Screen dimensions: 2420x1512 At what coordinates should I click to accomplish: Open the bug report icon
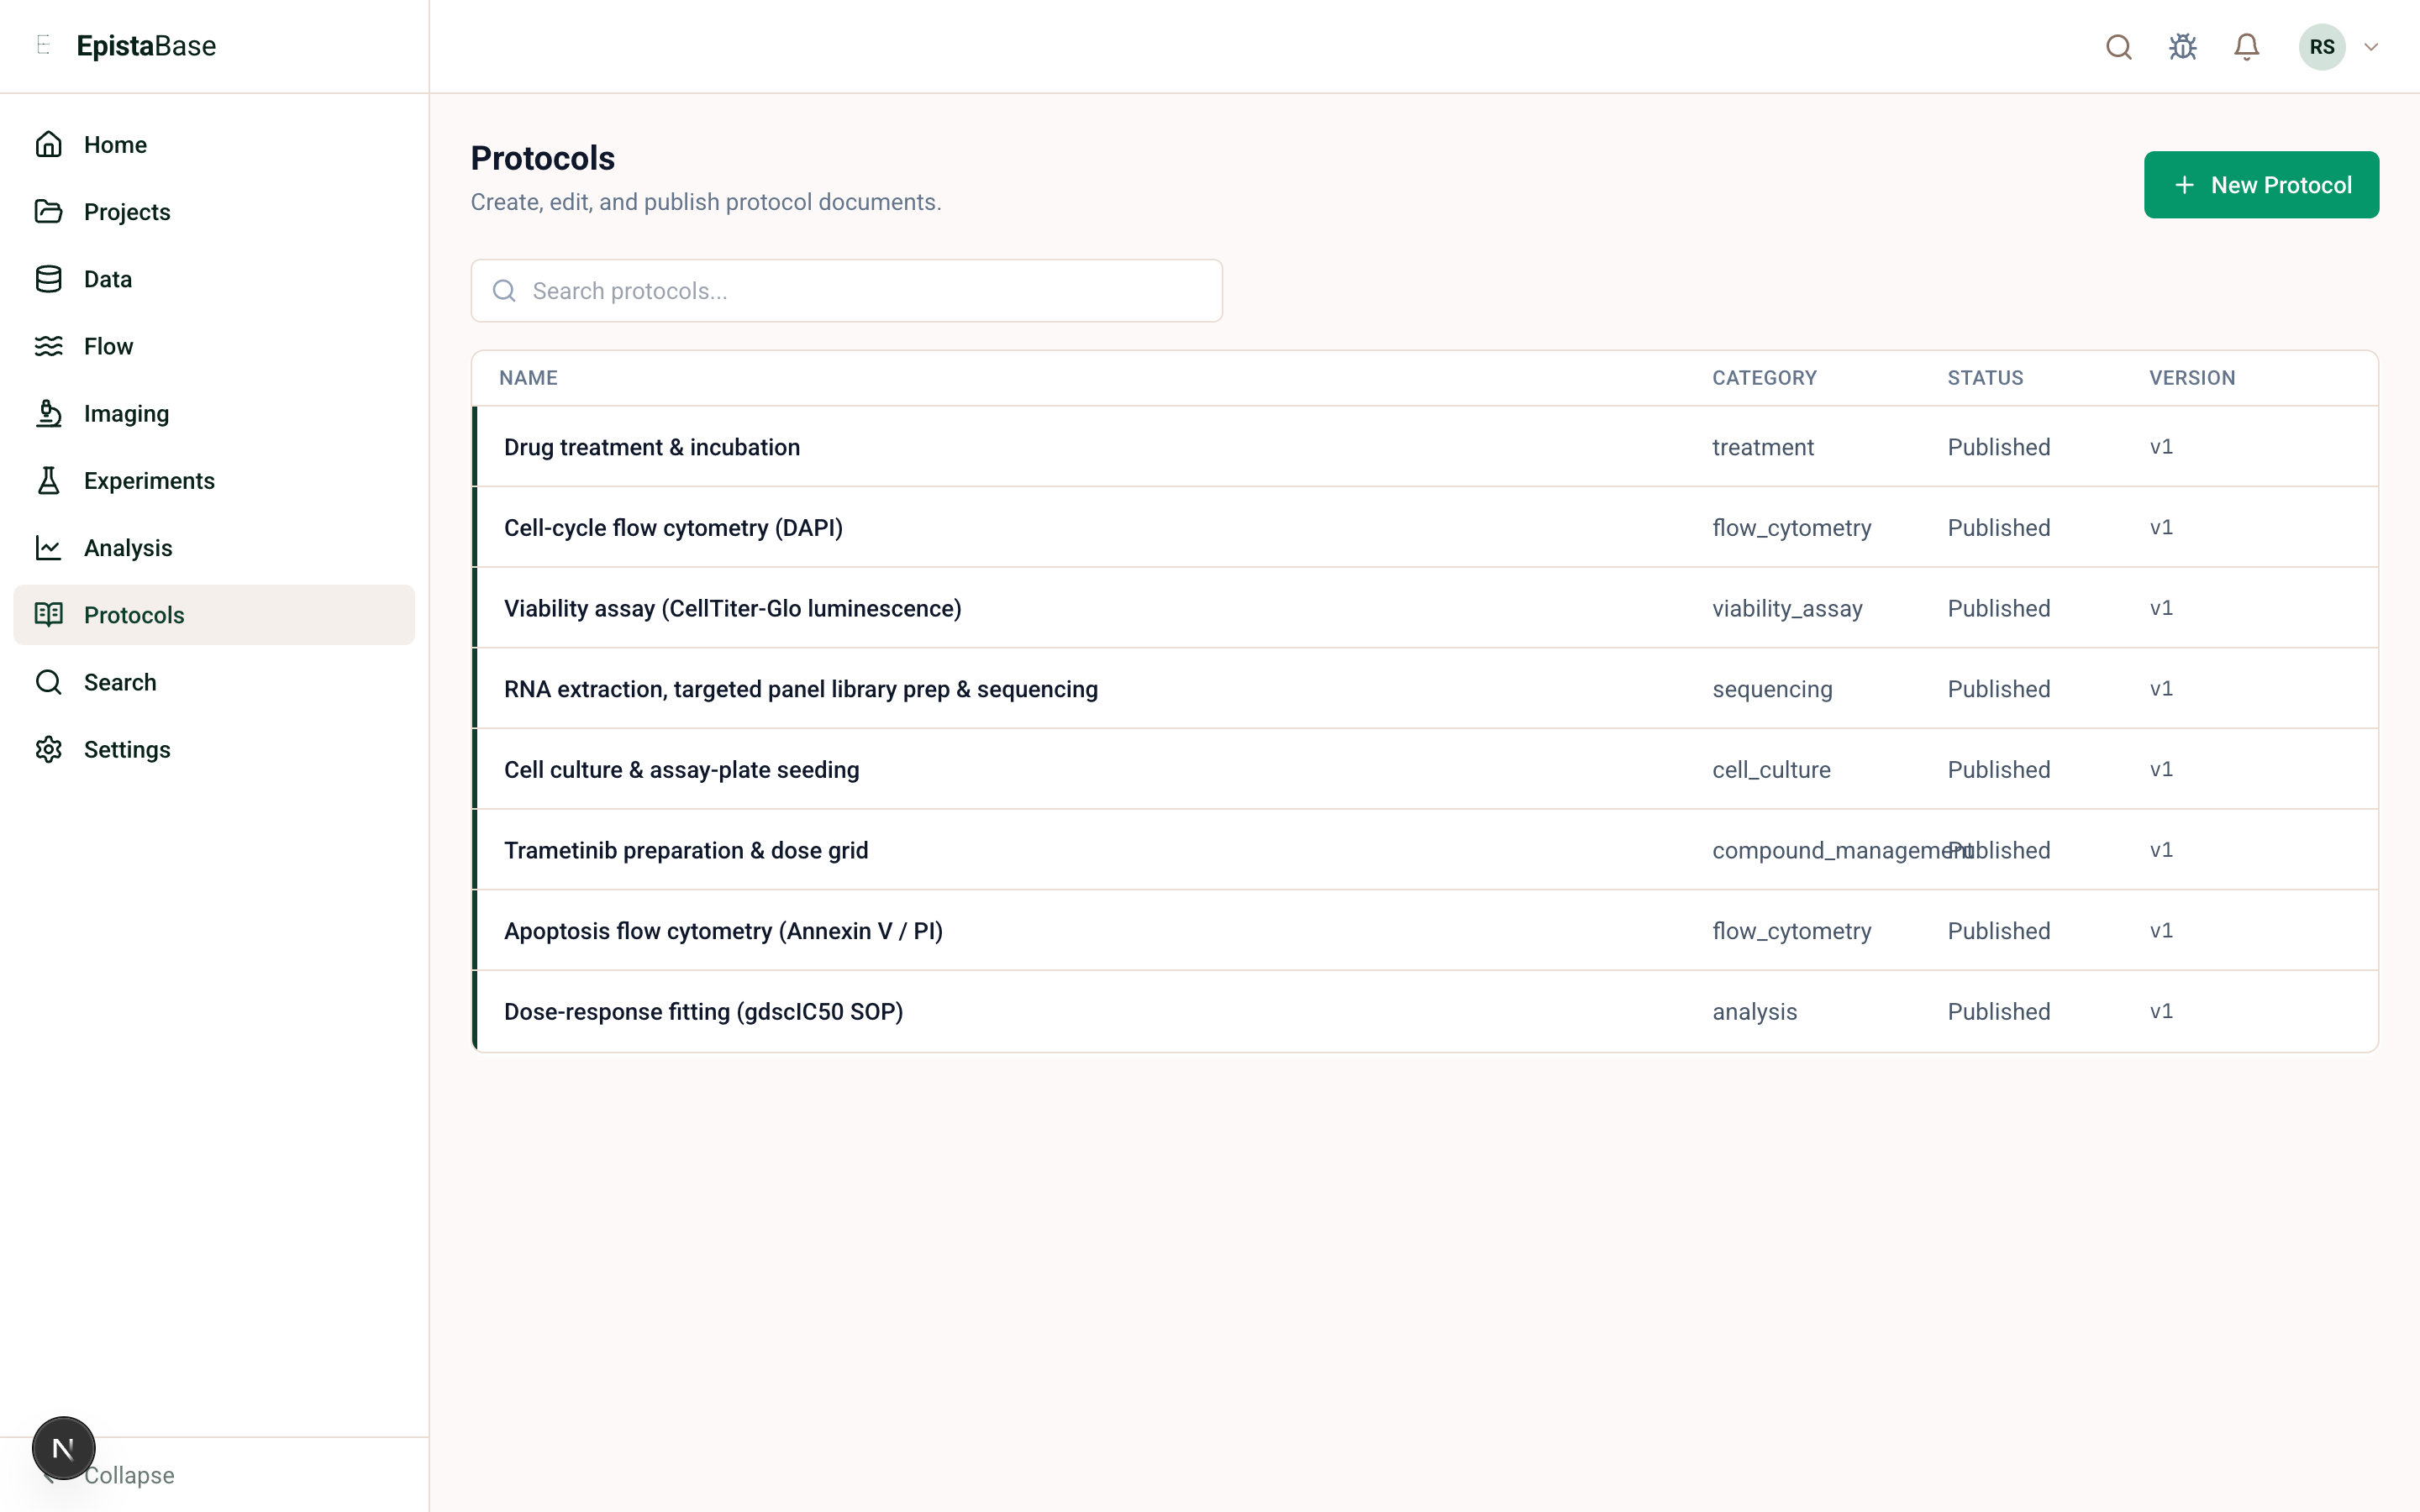pyautogui.click(x=2182, y=47)
